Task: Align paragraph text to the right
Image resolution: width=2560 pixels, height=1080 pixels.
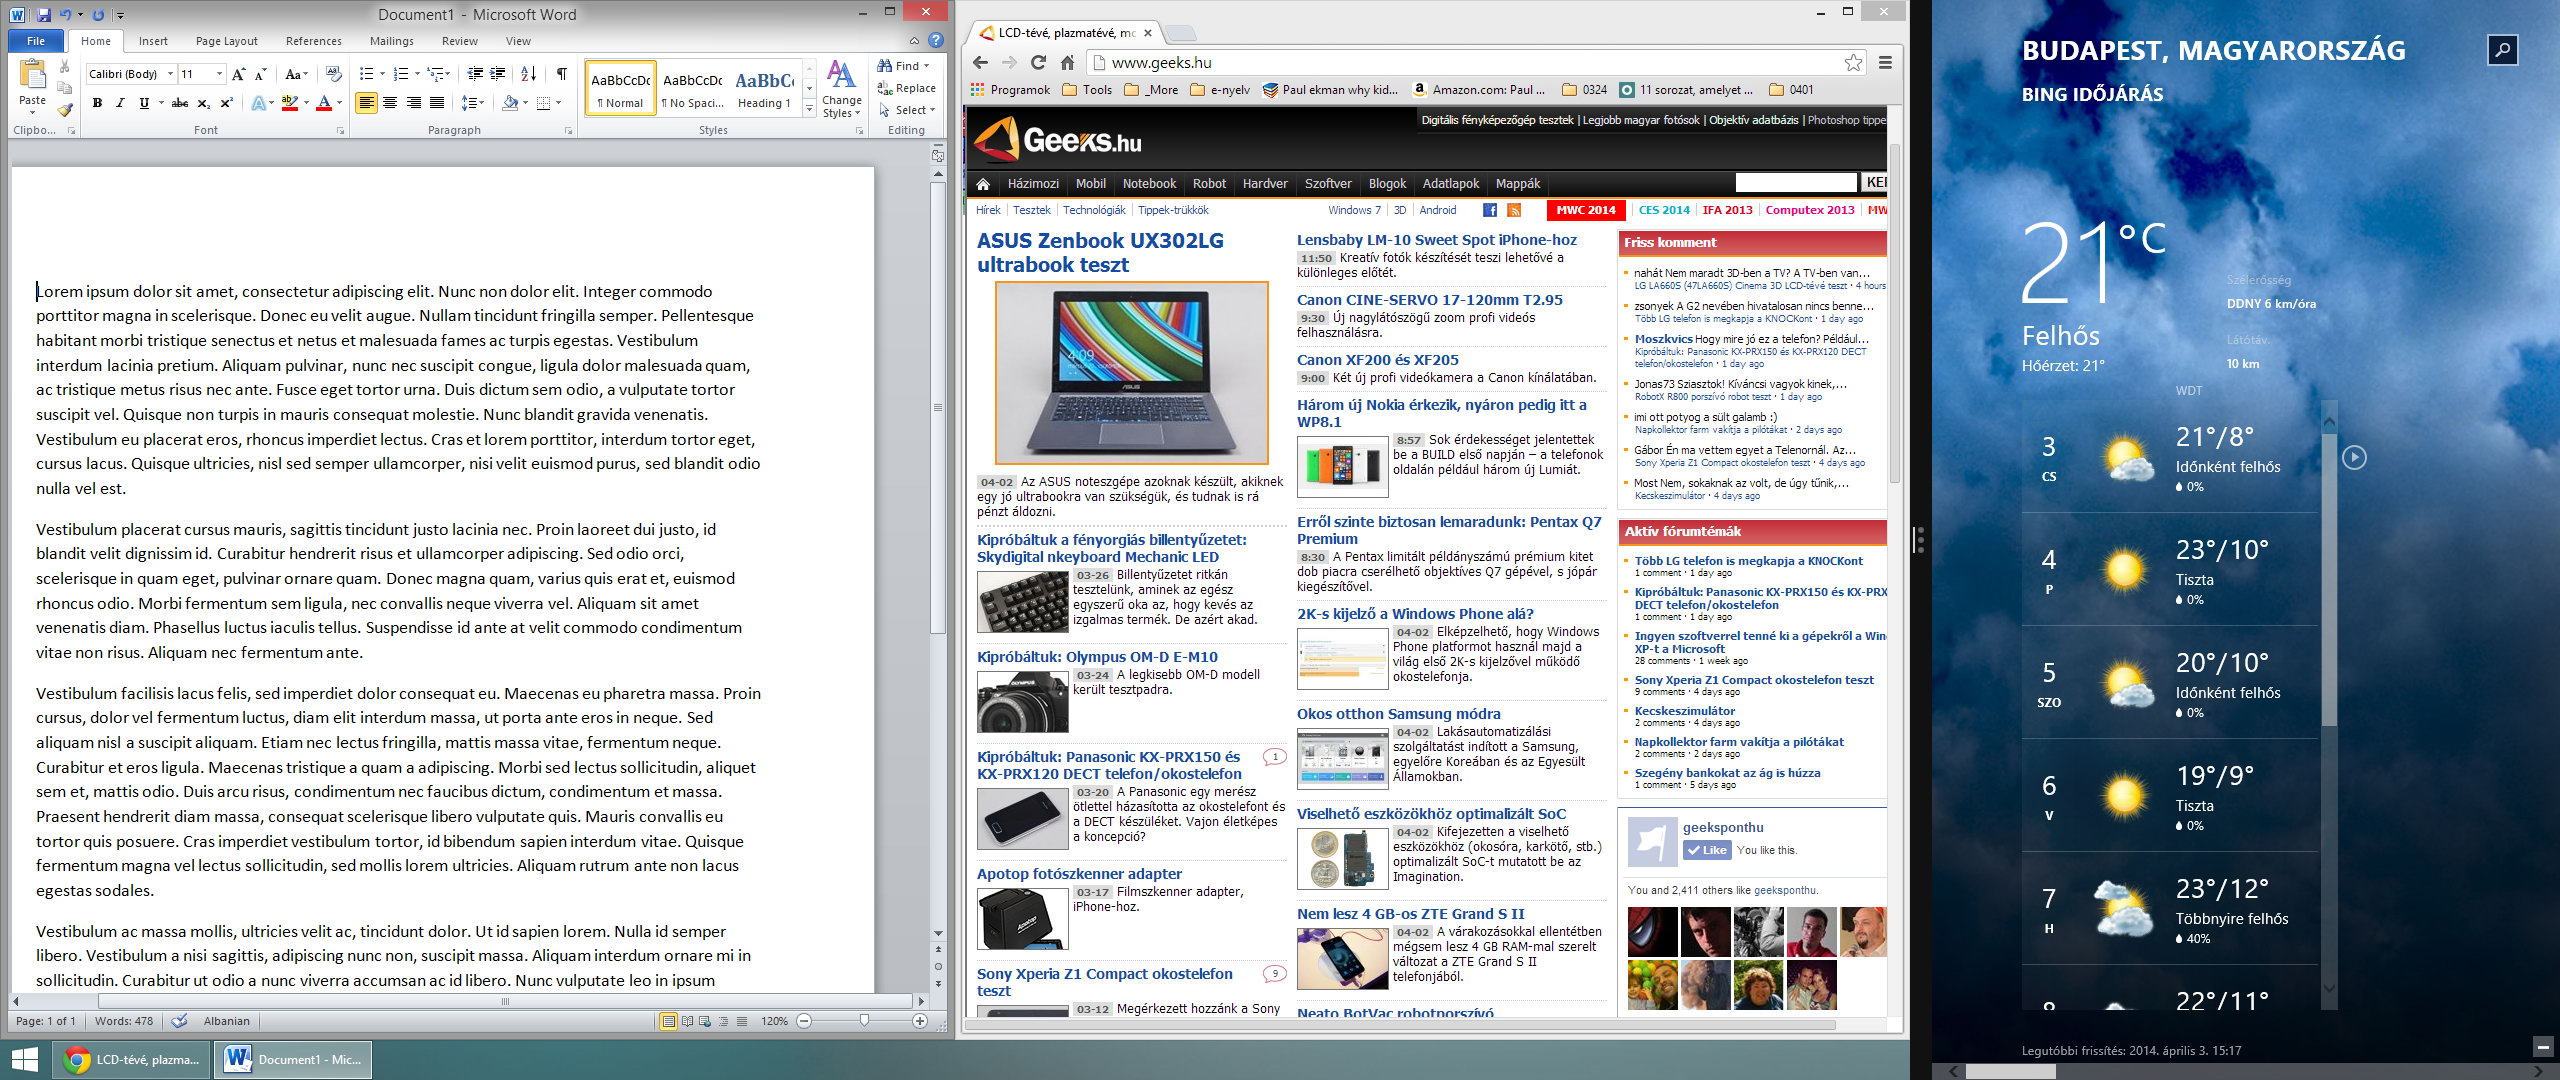Action: [413, 103]
